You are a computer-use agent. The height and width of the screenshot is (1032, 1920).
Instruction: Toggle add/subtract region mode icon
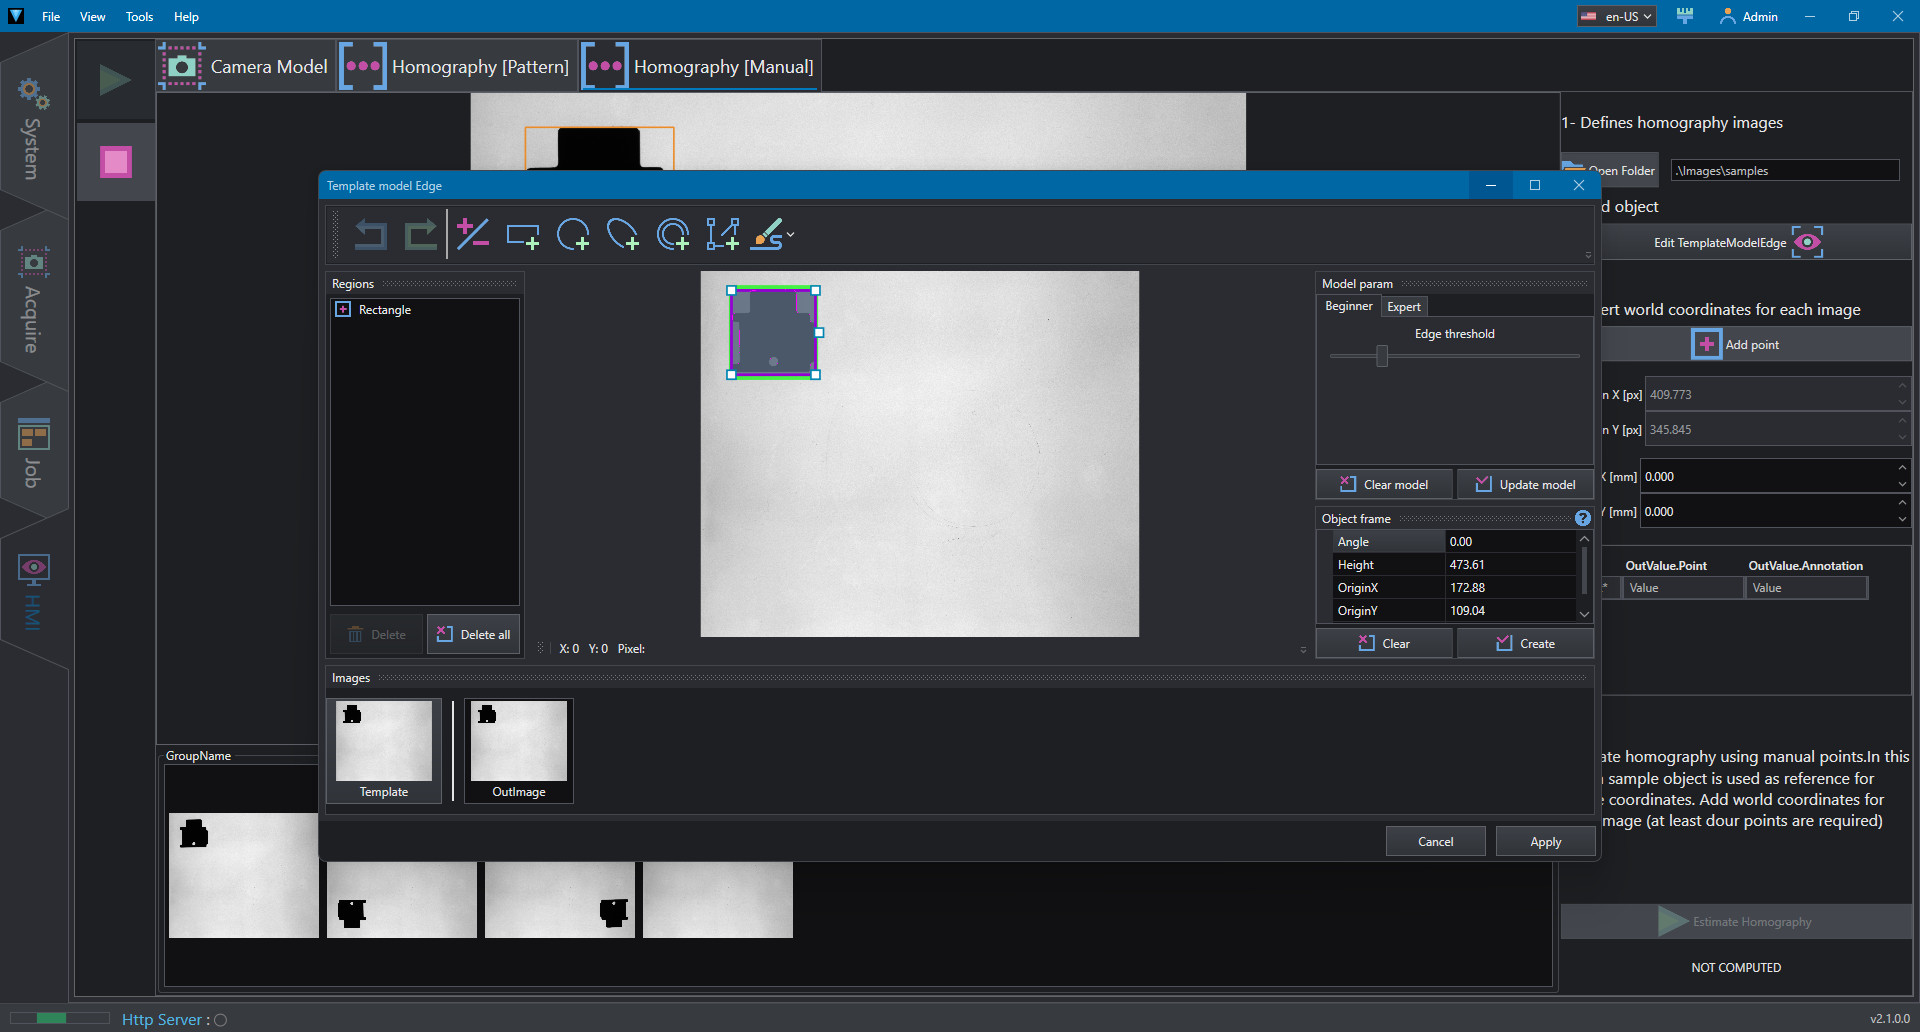[472, 235]
